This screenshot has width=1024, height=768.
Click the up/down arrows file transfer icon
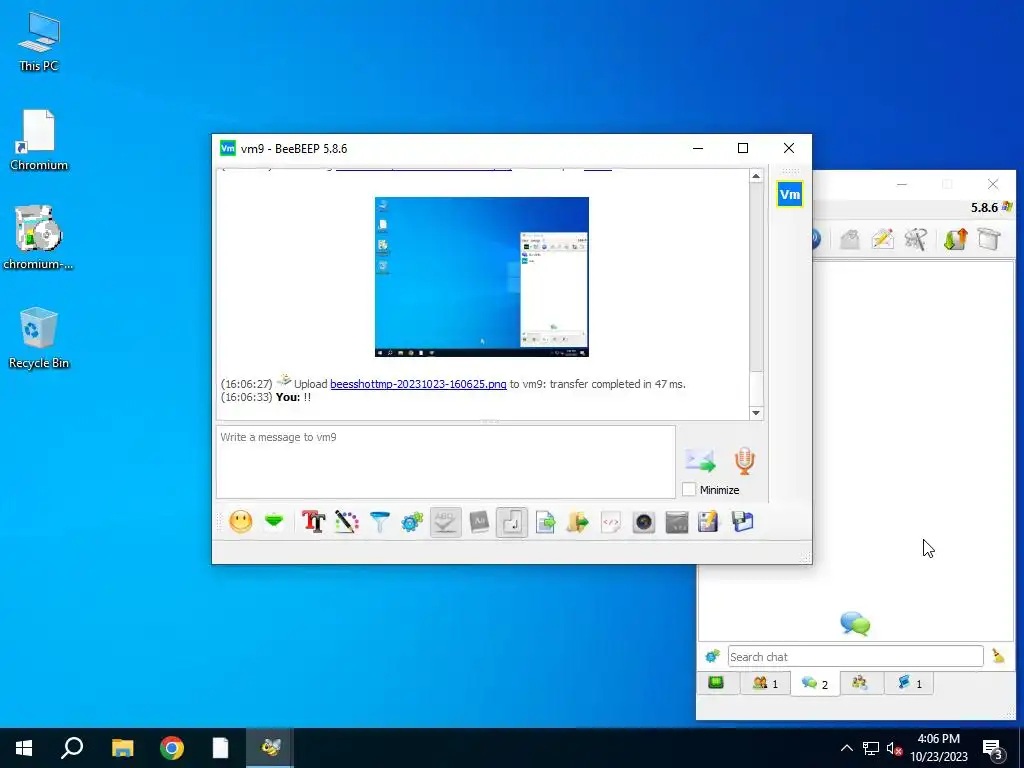(x=955, y=239)
